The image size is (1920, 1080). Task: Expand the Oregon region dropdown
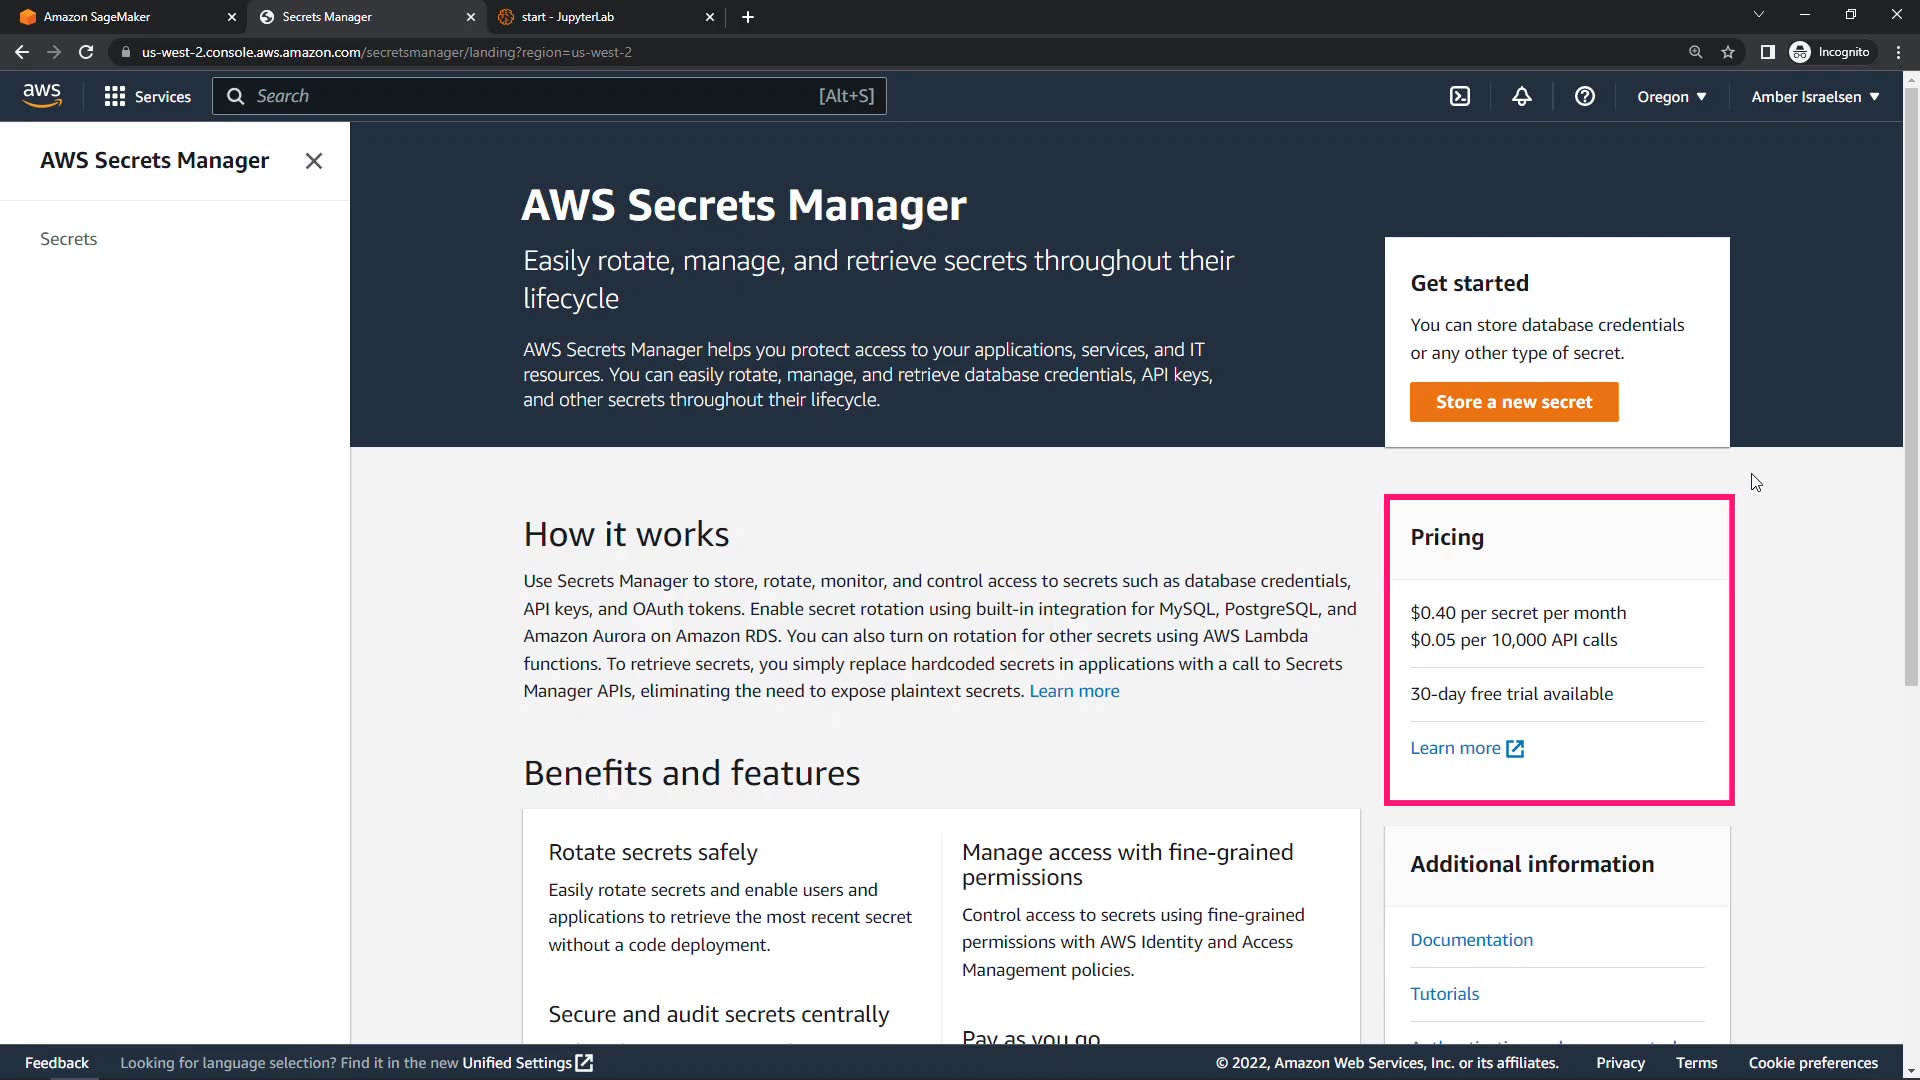1671,97
